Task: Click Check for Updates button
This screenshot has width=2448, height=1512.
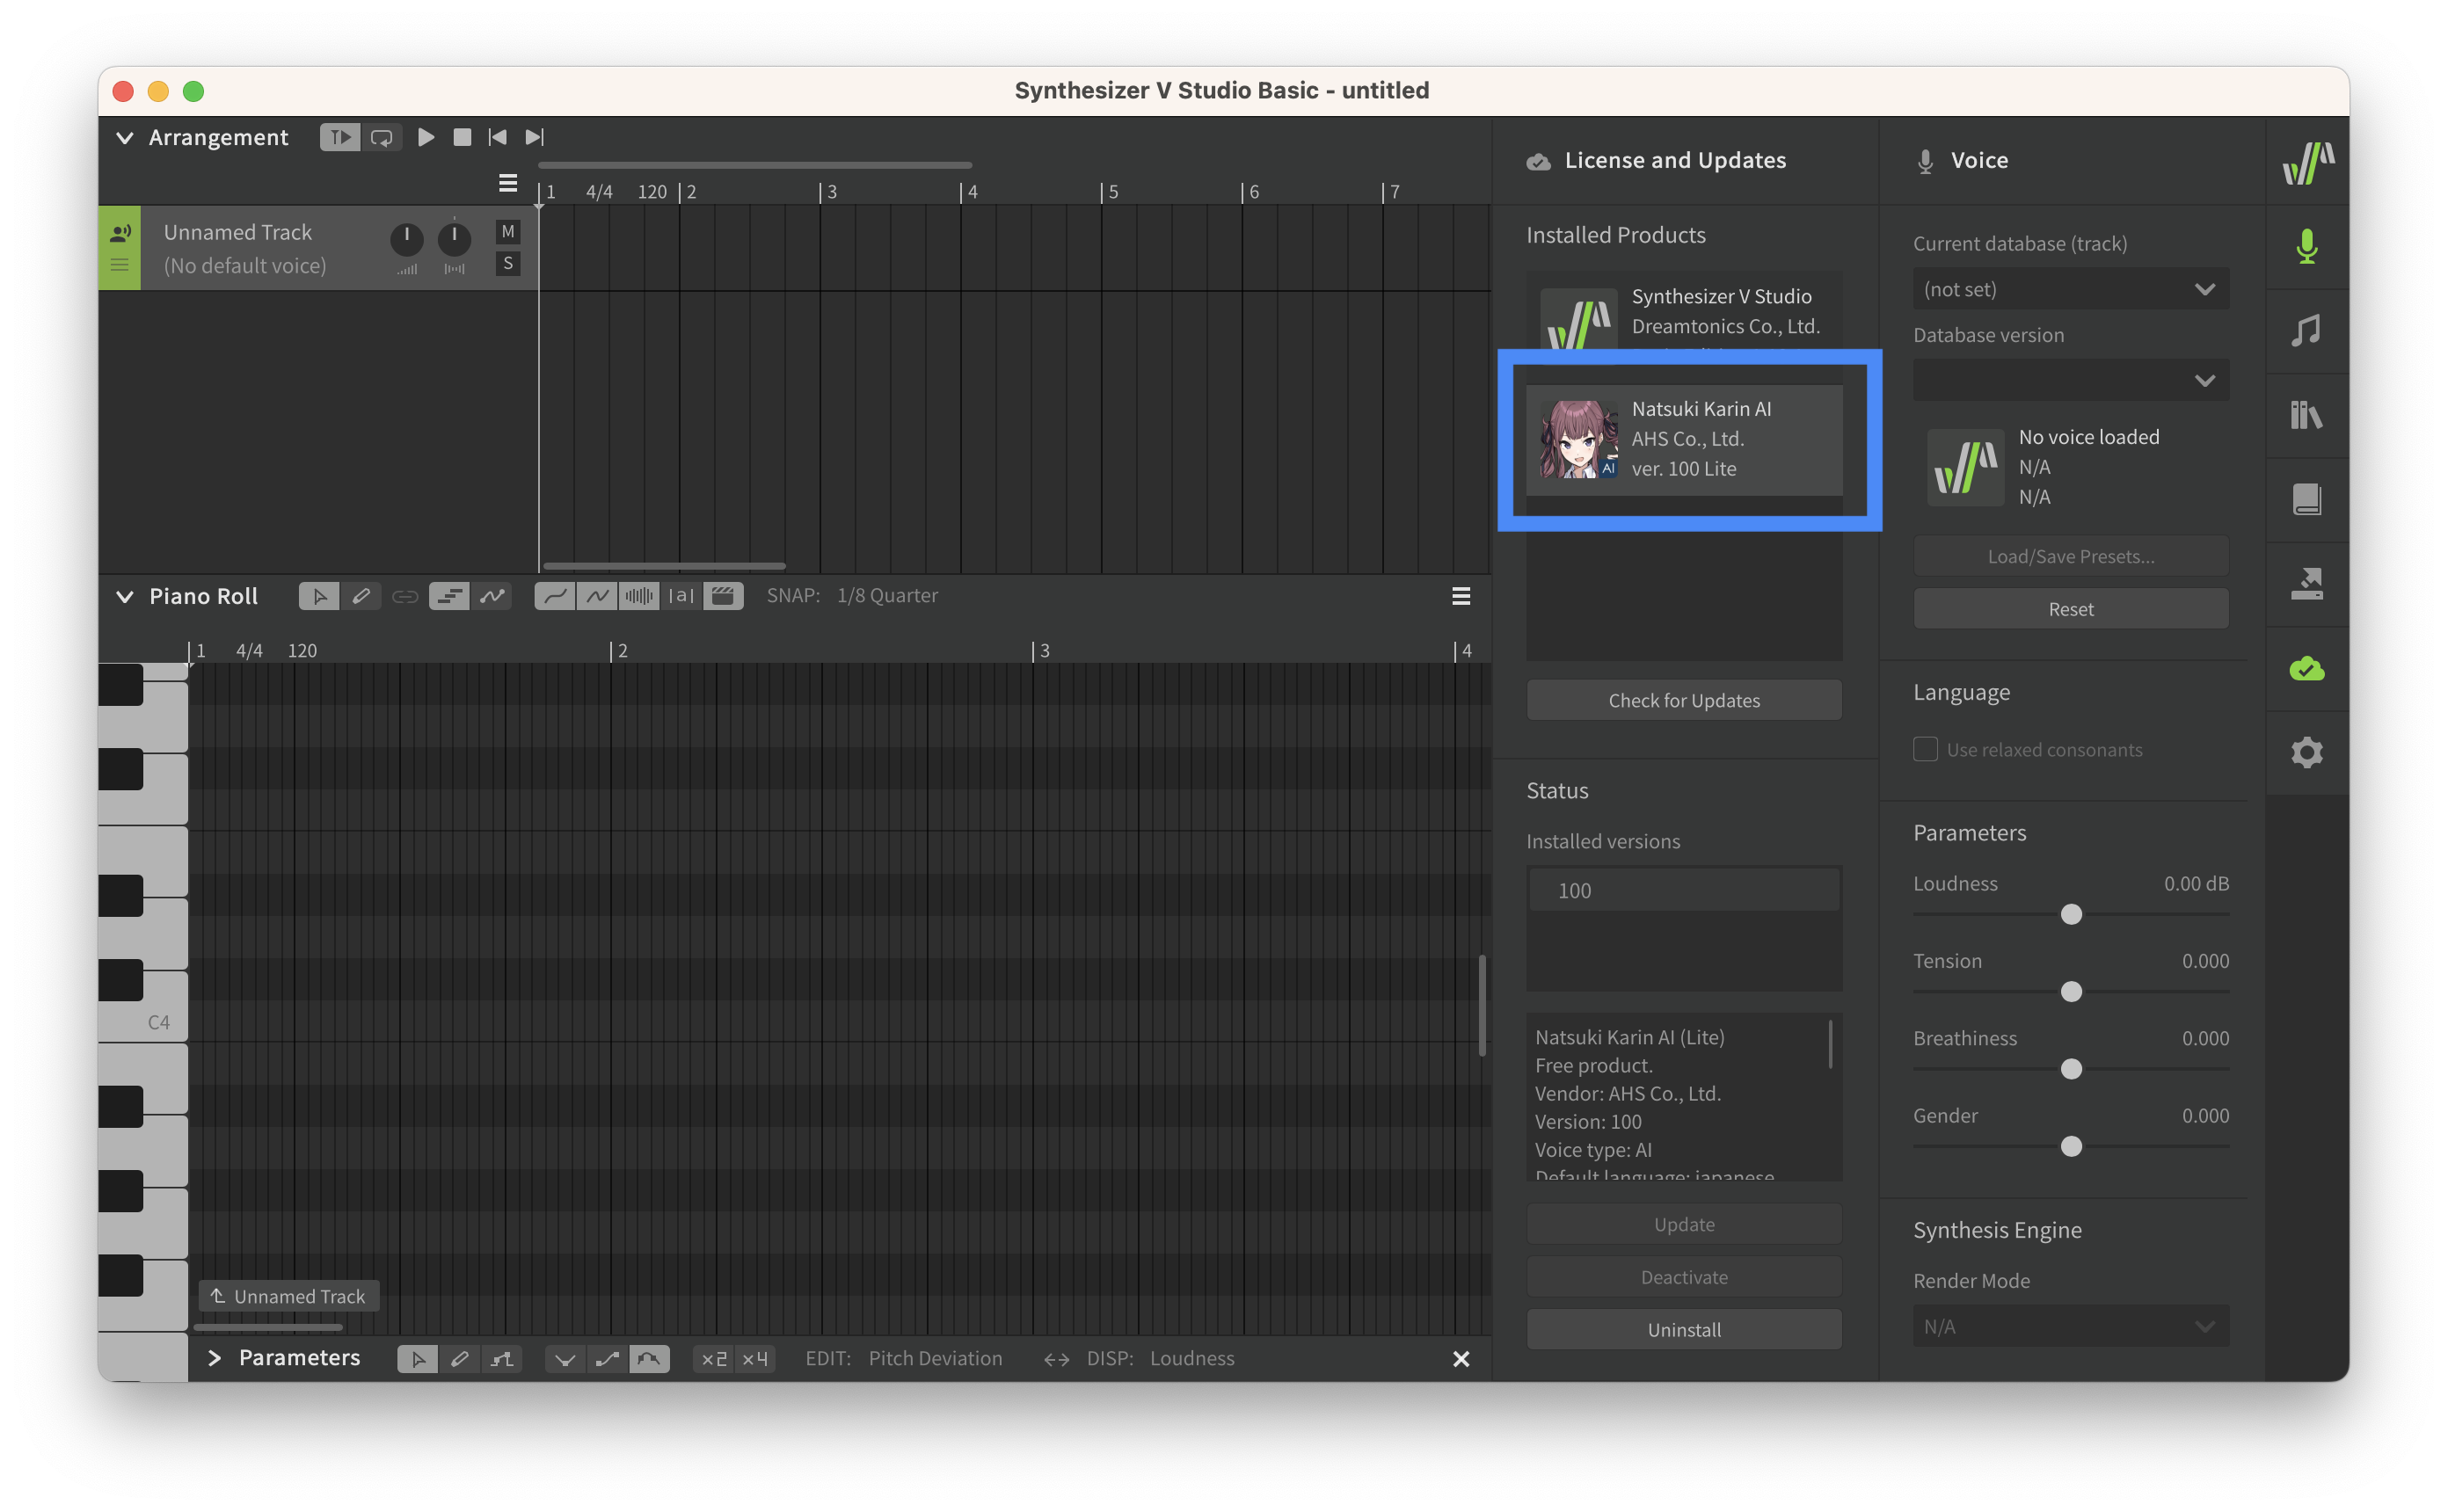Action: 1684,700
